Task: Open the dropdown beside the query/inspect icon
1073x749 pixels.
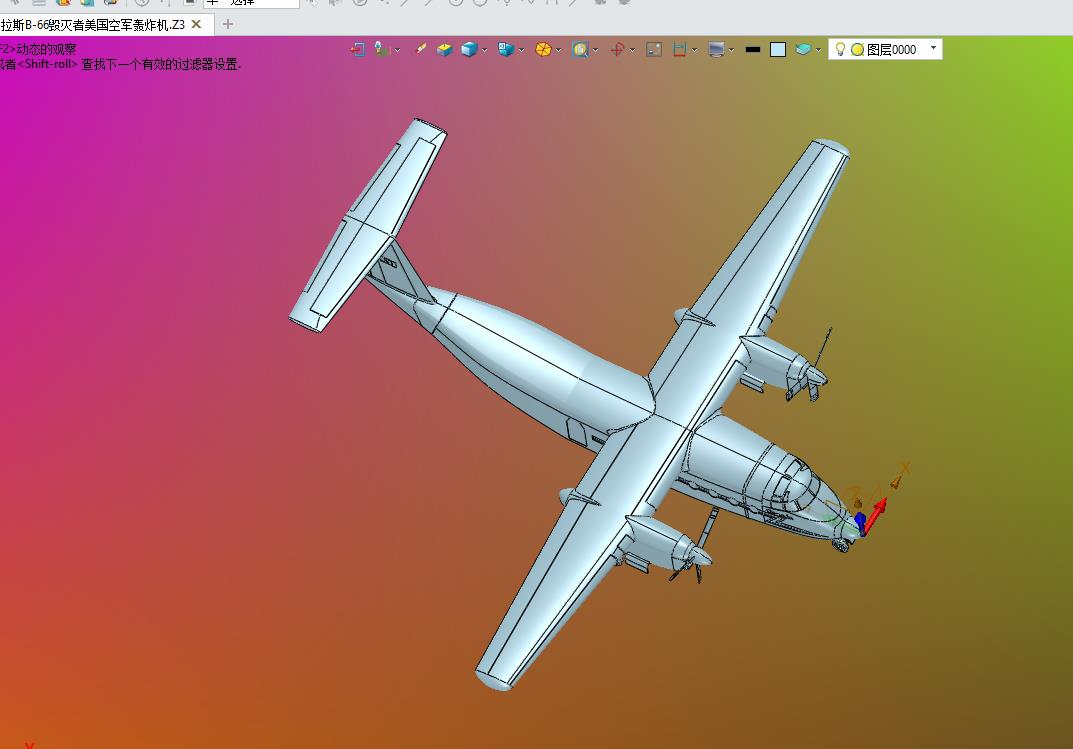Action: click(397, 50)
